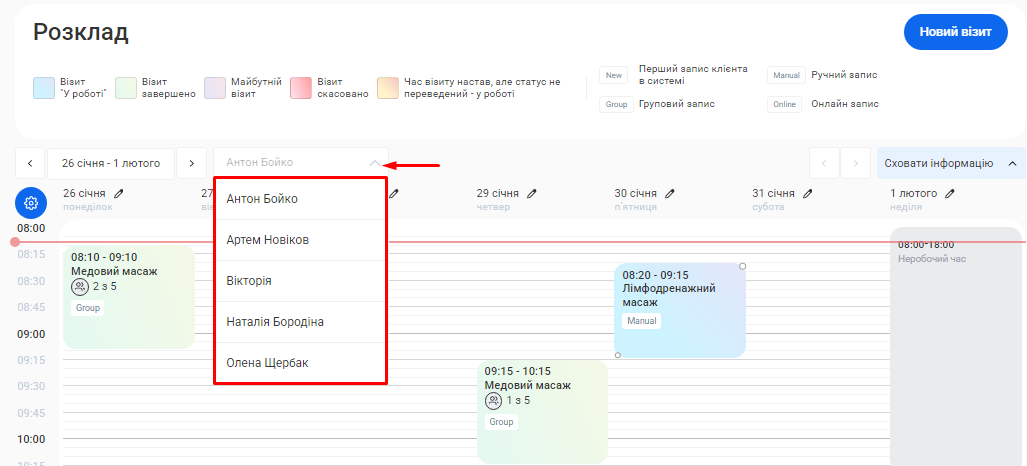Open the schedule settings gear icon

point(31,203)
